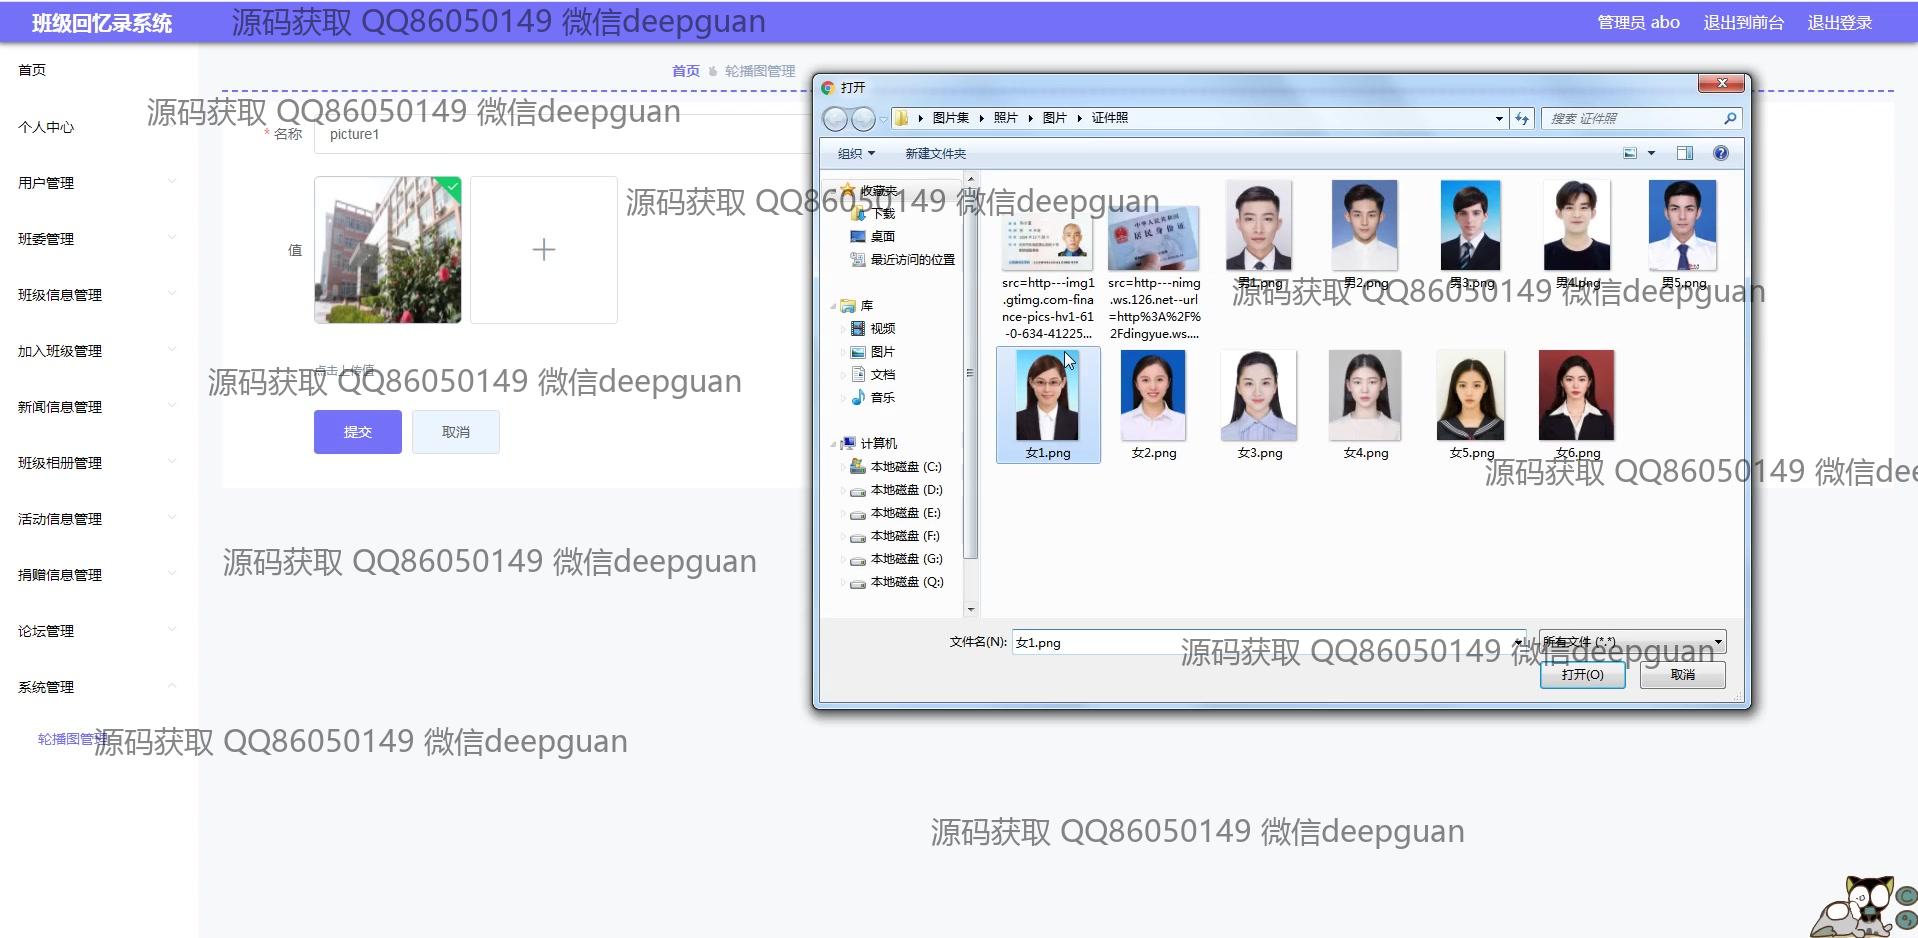Viewport: 1918px width, 938px height.
Task: Toggle the preview pane icon
Action: [1684, 153]
